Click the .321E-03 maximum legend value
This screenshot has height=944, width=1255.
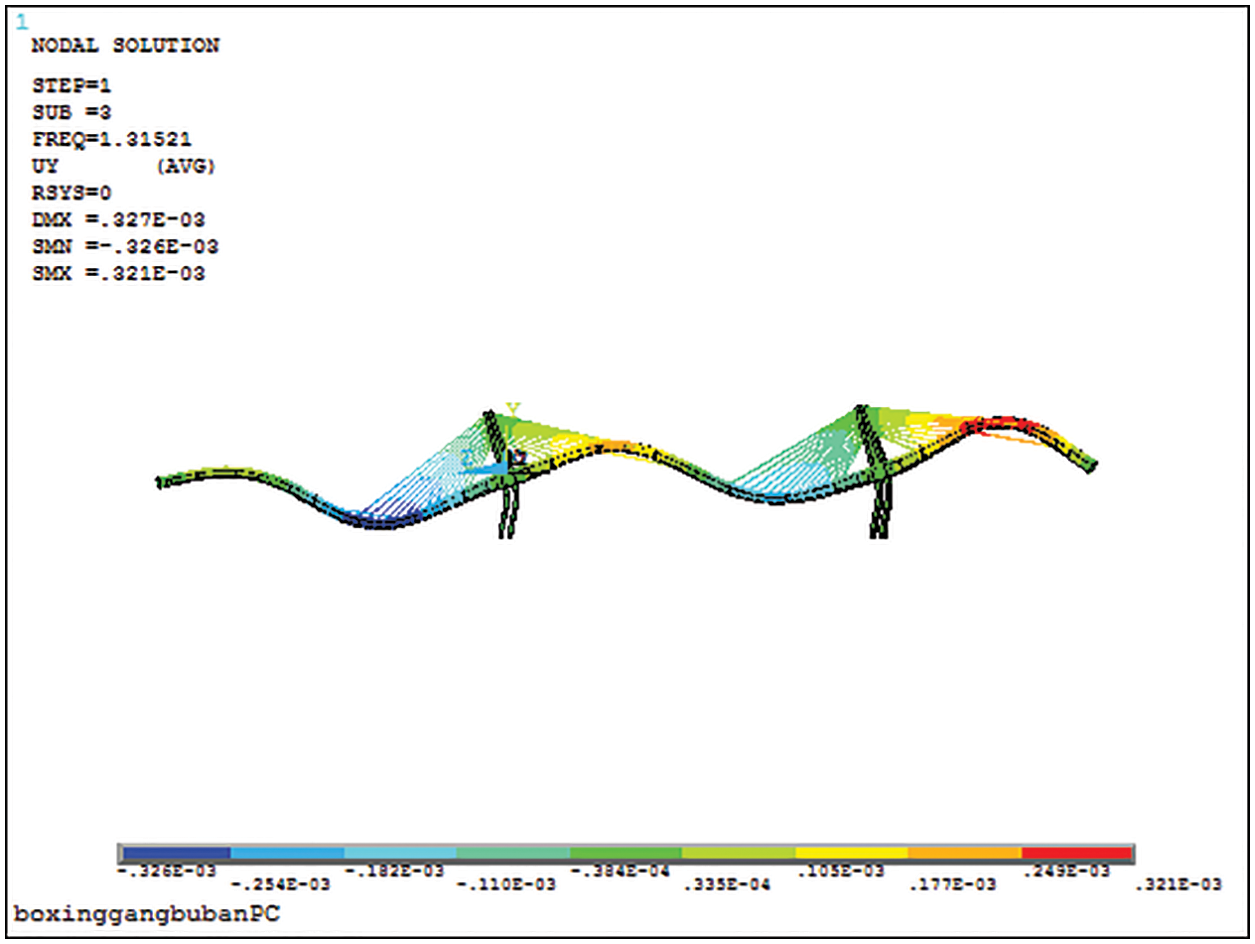[x=1177, y=885]
